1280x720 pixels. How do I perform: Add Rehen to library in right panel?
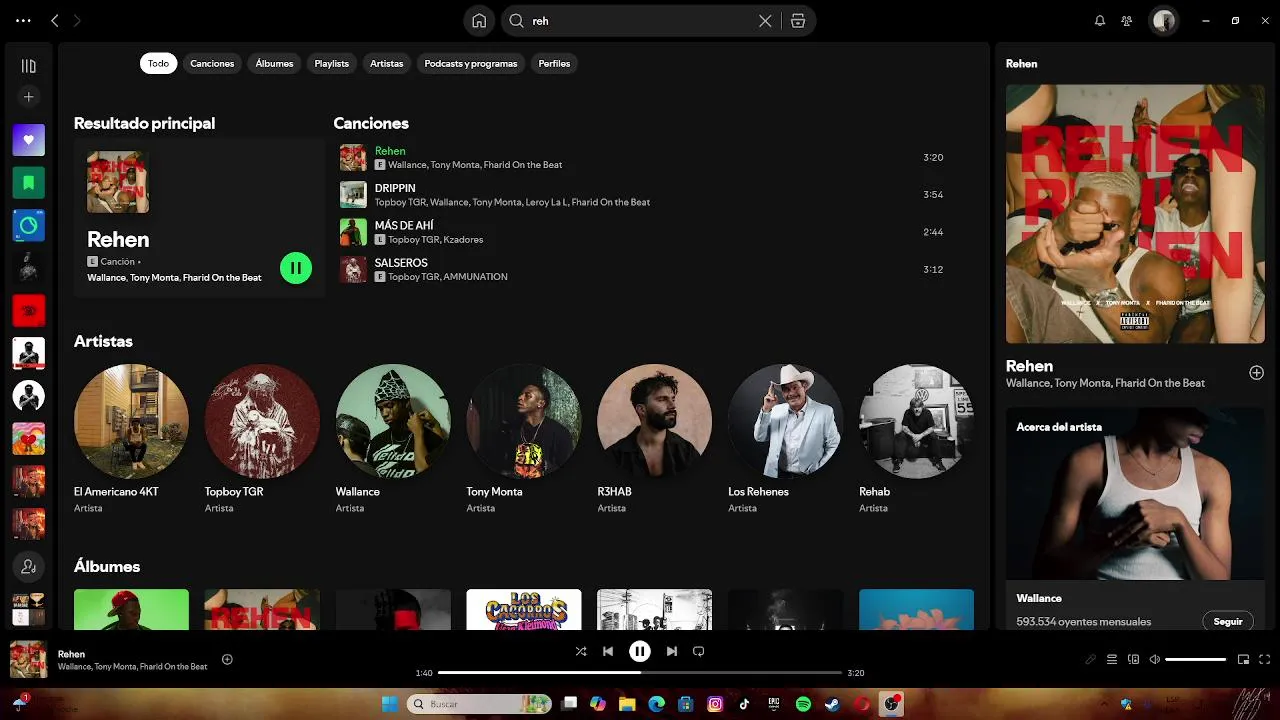pyautogui.click(x=1256, y=373)
